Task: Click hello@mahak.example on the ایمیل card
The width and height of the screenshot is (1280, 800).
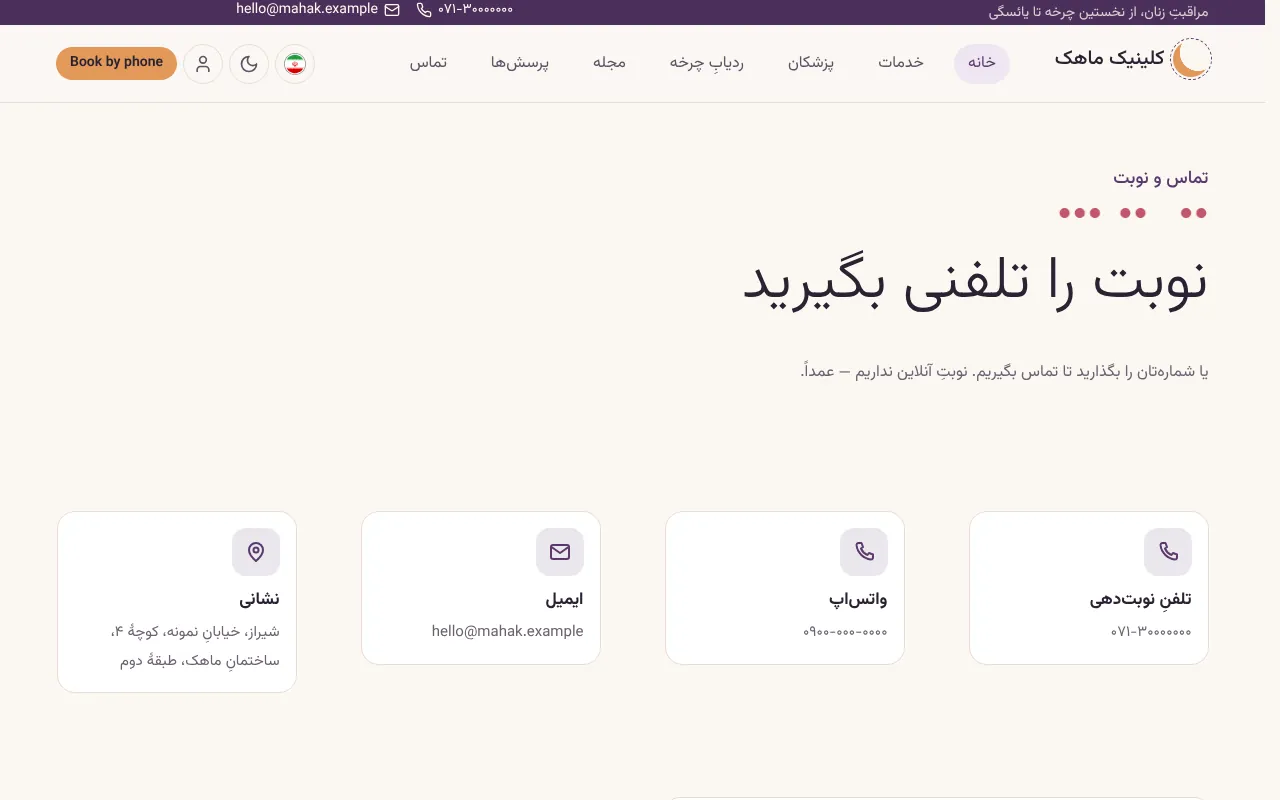Action: [508, 631]
